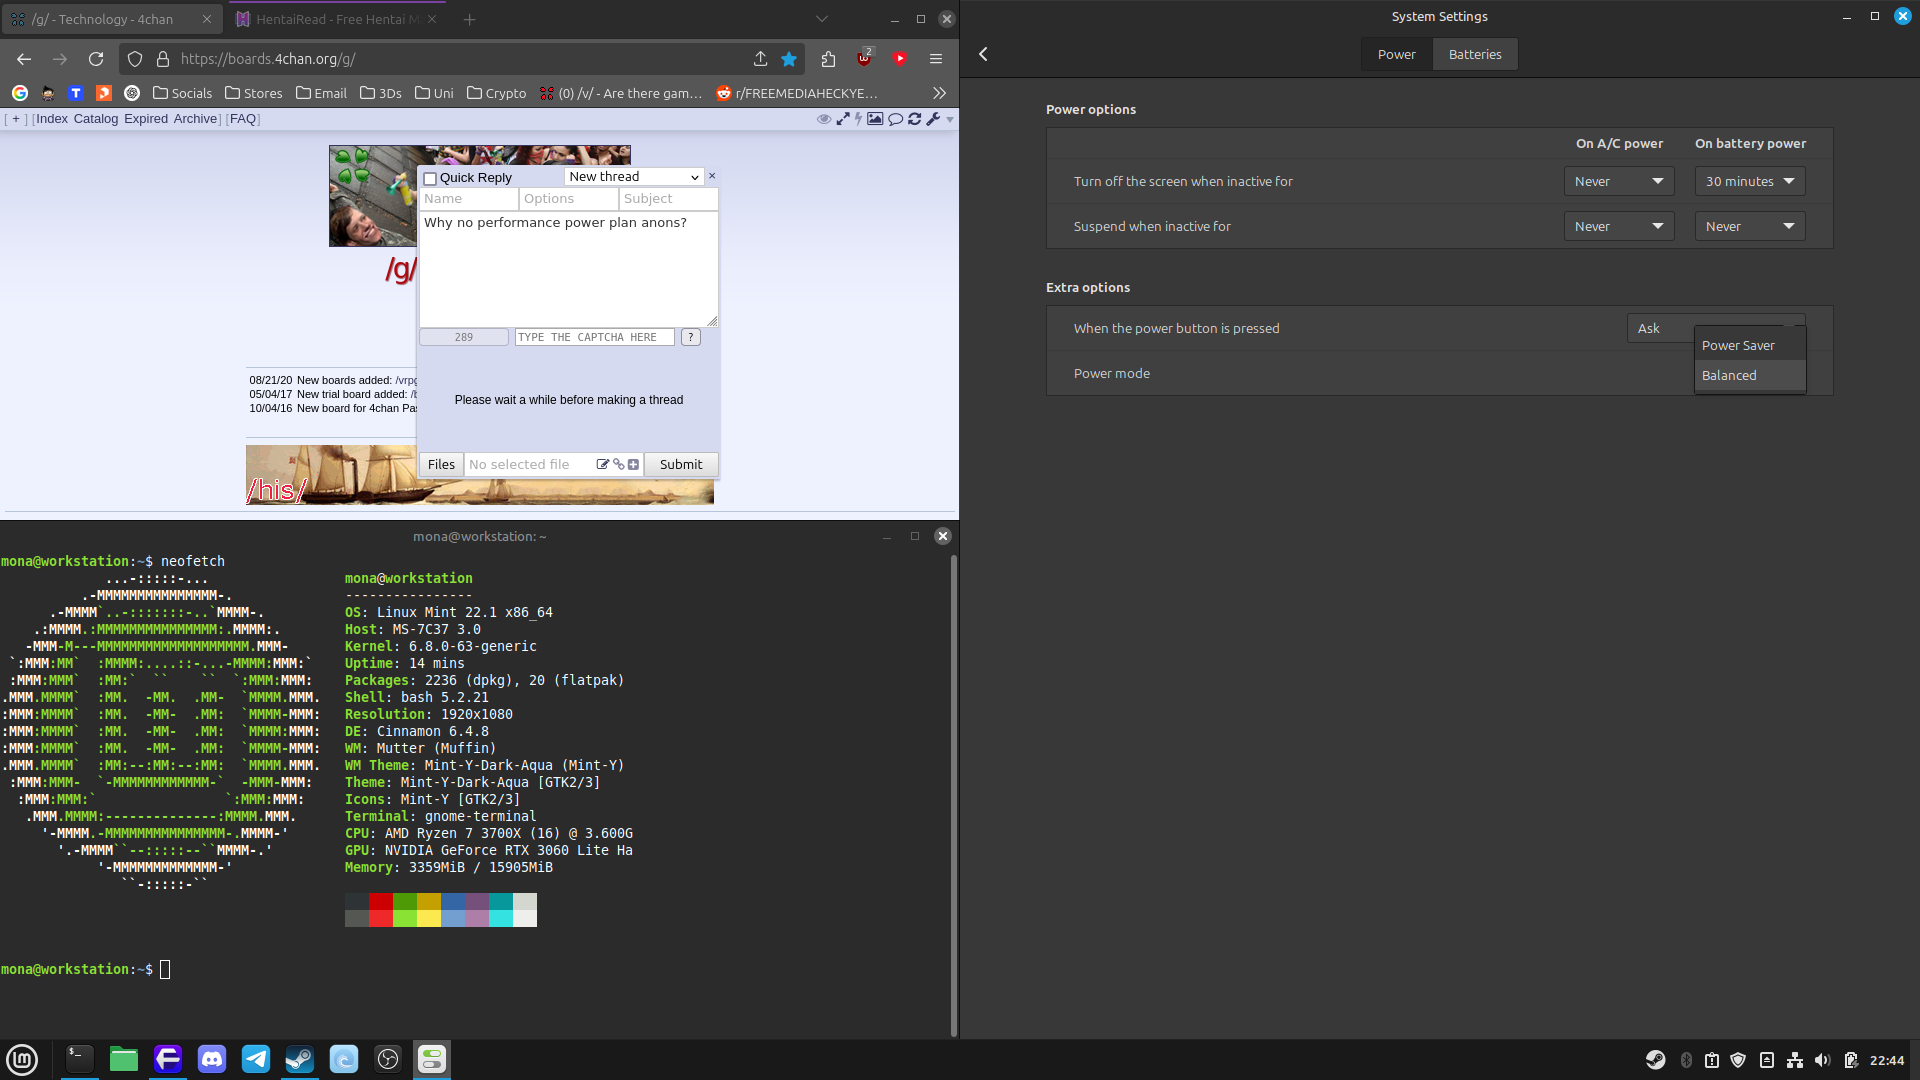
Task: Switch to the Power tab
Action: tap(1396, 54)
